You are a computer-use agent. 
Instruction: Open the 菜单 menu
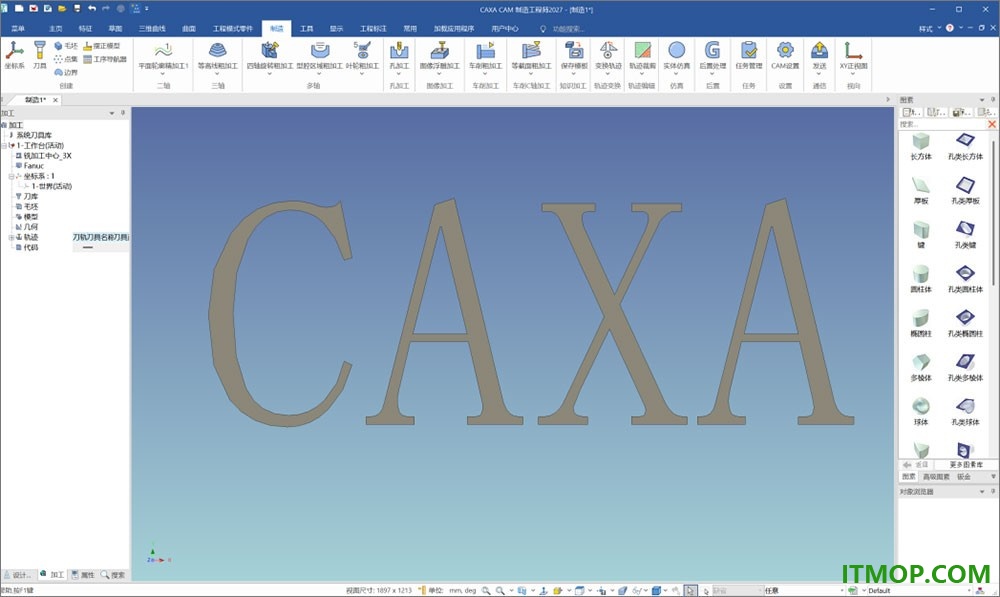[18, 29]
